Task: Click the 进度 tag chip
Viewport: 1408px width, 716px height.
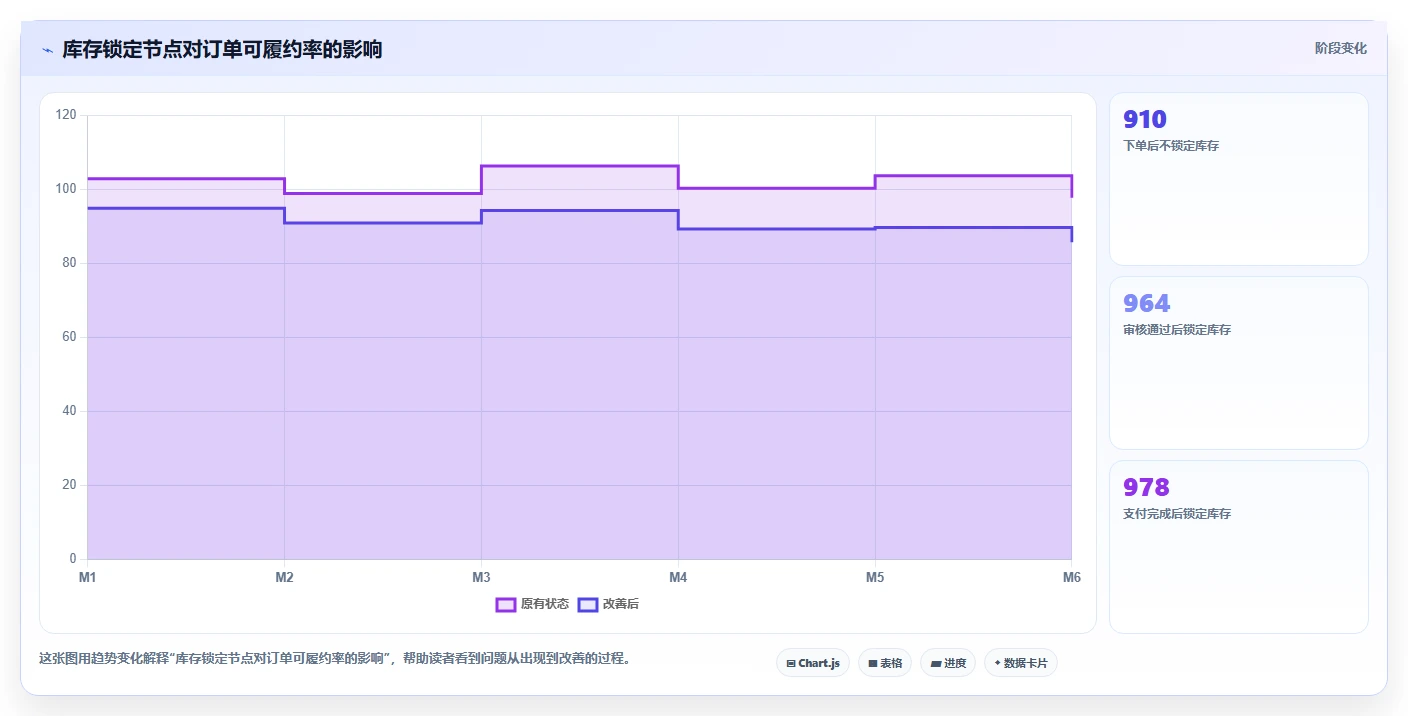Action: (x=948, y=663)
